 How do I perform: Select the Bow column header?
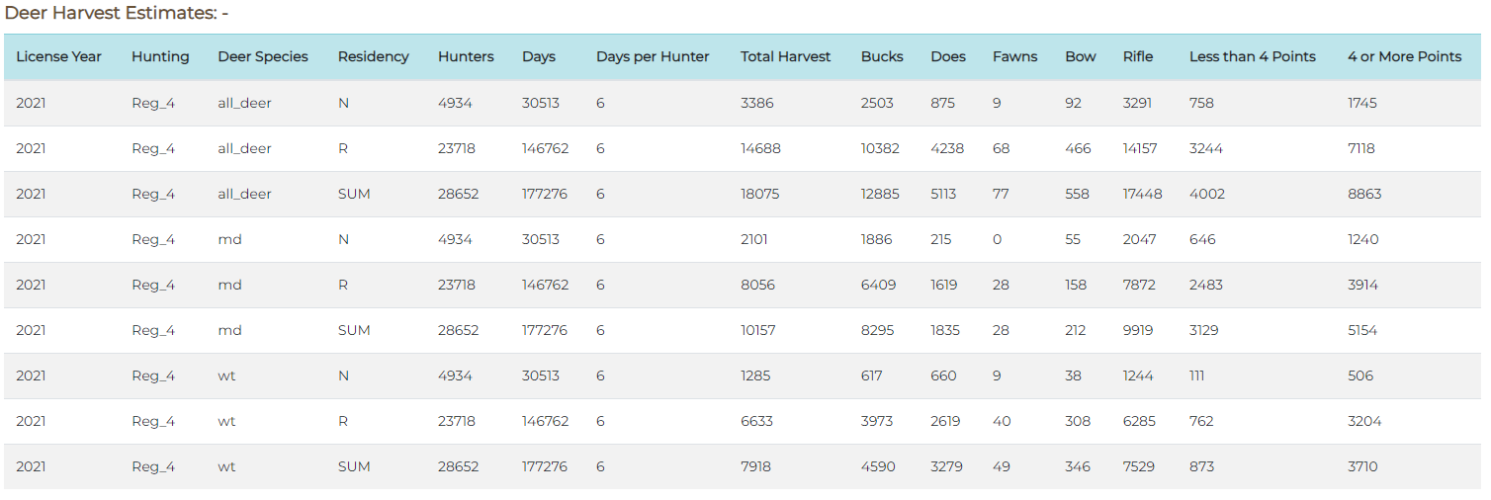[1081, 57]
